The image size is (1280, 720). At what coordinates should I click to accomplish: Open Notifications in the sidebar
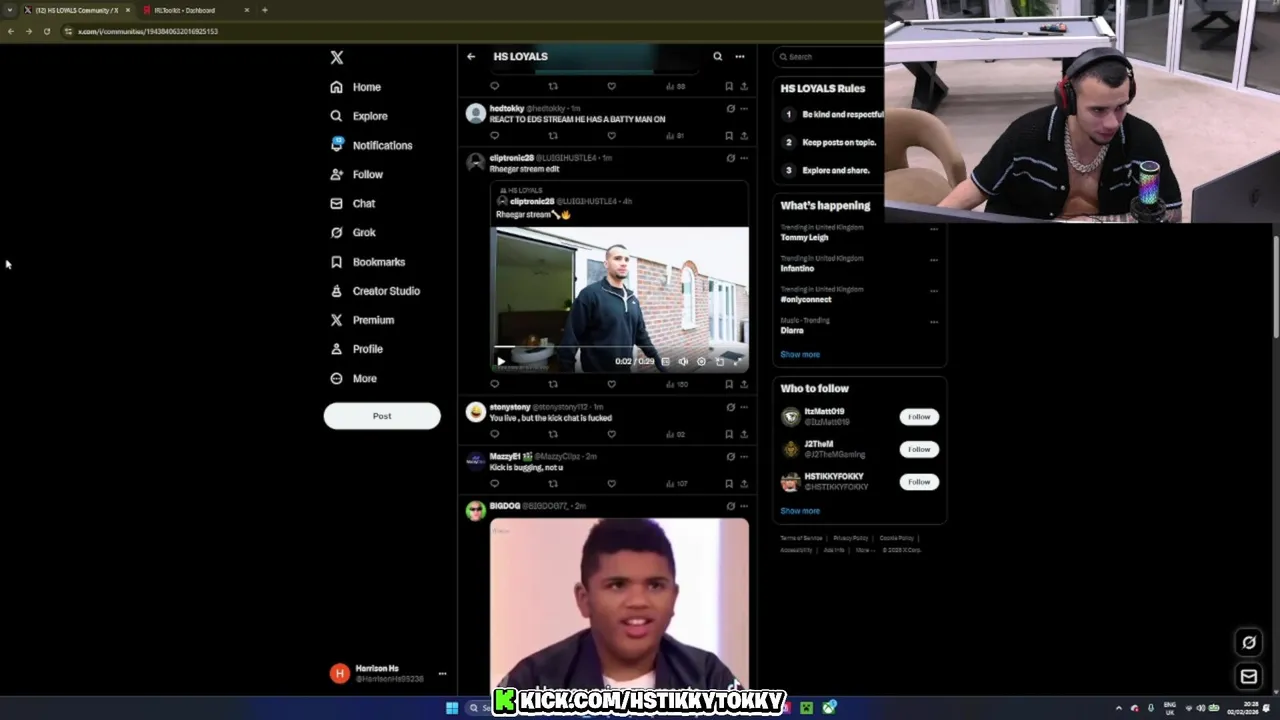click(371, 145)
